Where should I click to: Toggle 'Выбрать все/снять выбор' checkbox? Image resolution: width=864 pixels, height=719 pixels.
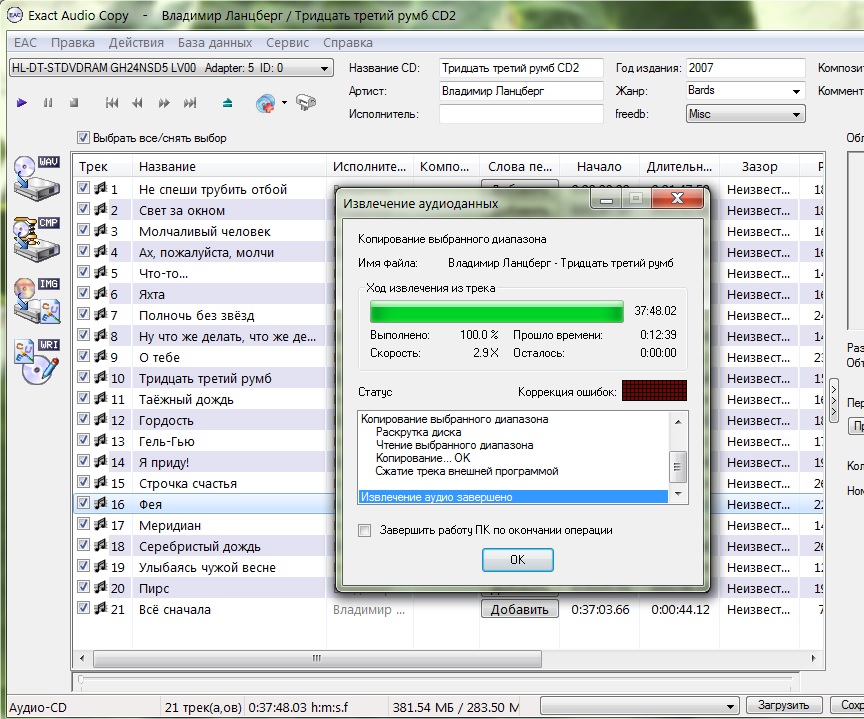pyautogui.click(x=84, y=138)
